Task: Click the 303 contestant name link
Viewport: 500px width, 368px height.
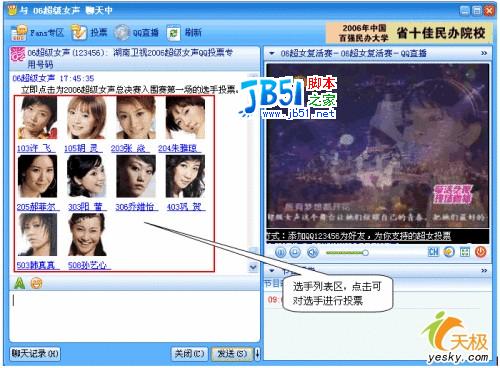Action: point(87,207)
